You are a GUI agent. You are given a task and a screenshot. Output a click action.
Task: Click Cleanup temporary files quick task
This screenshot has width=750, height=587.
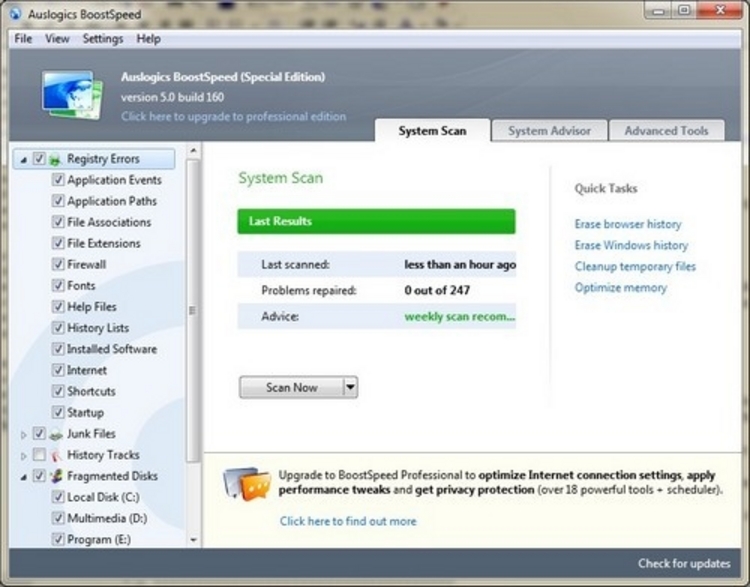point(635,266)
